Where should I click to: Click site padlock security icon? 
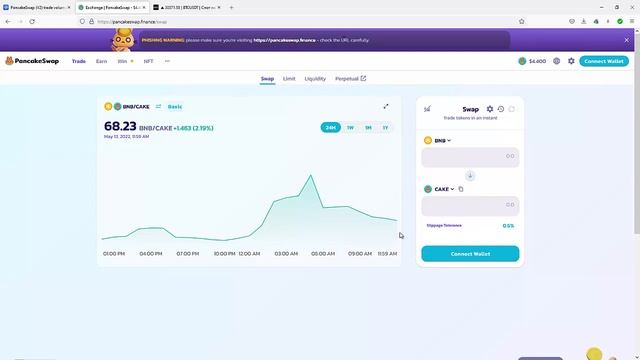coord(91,21)
